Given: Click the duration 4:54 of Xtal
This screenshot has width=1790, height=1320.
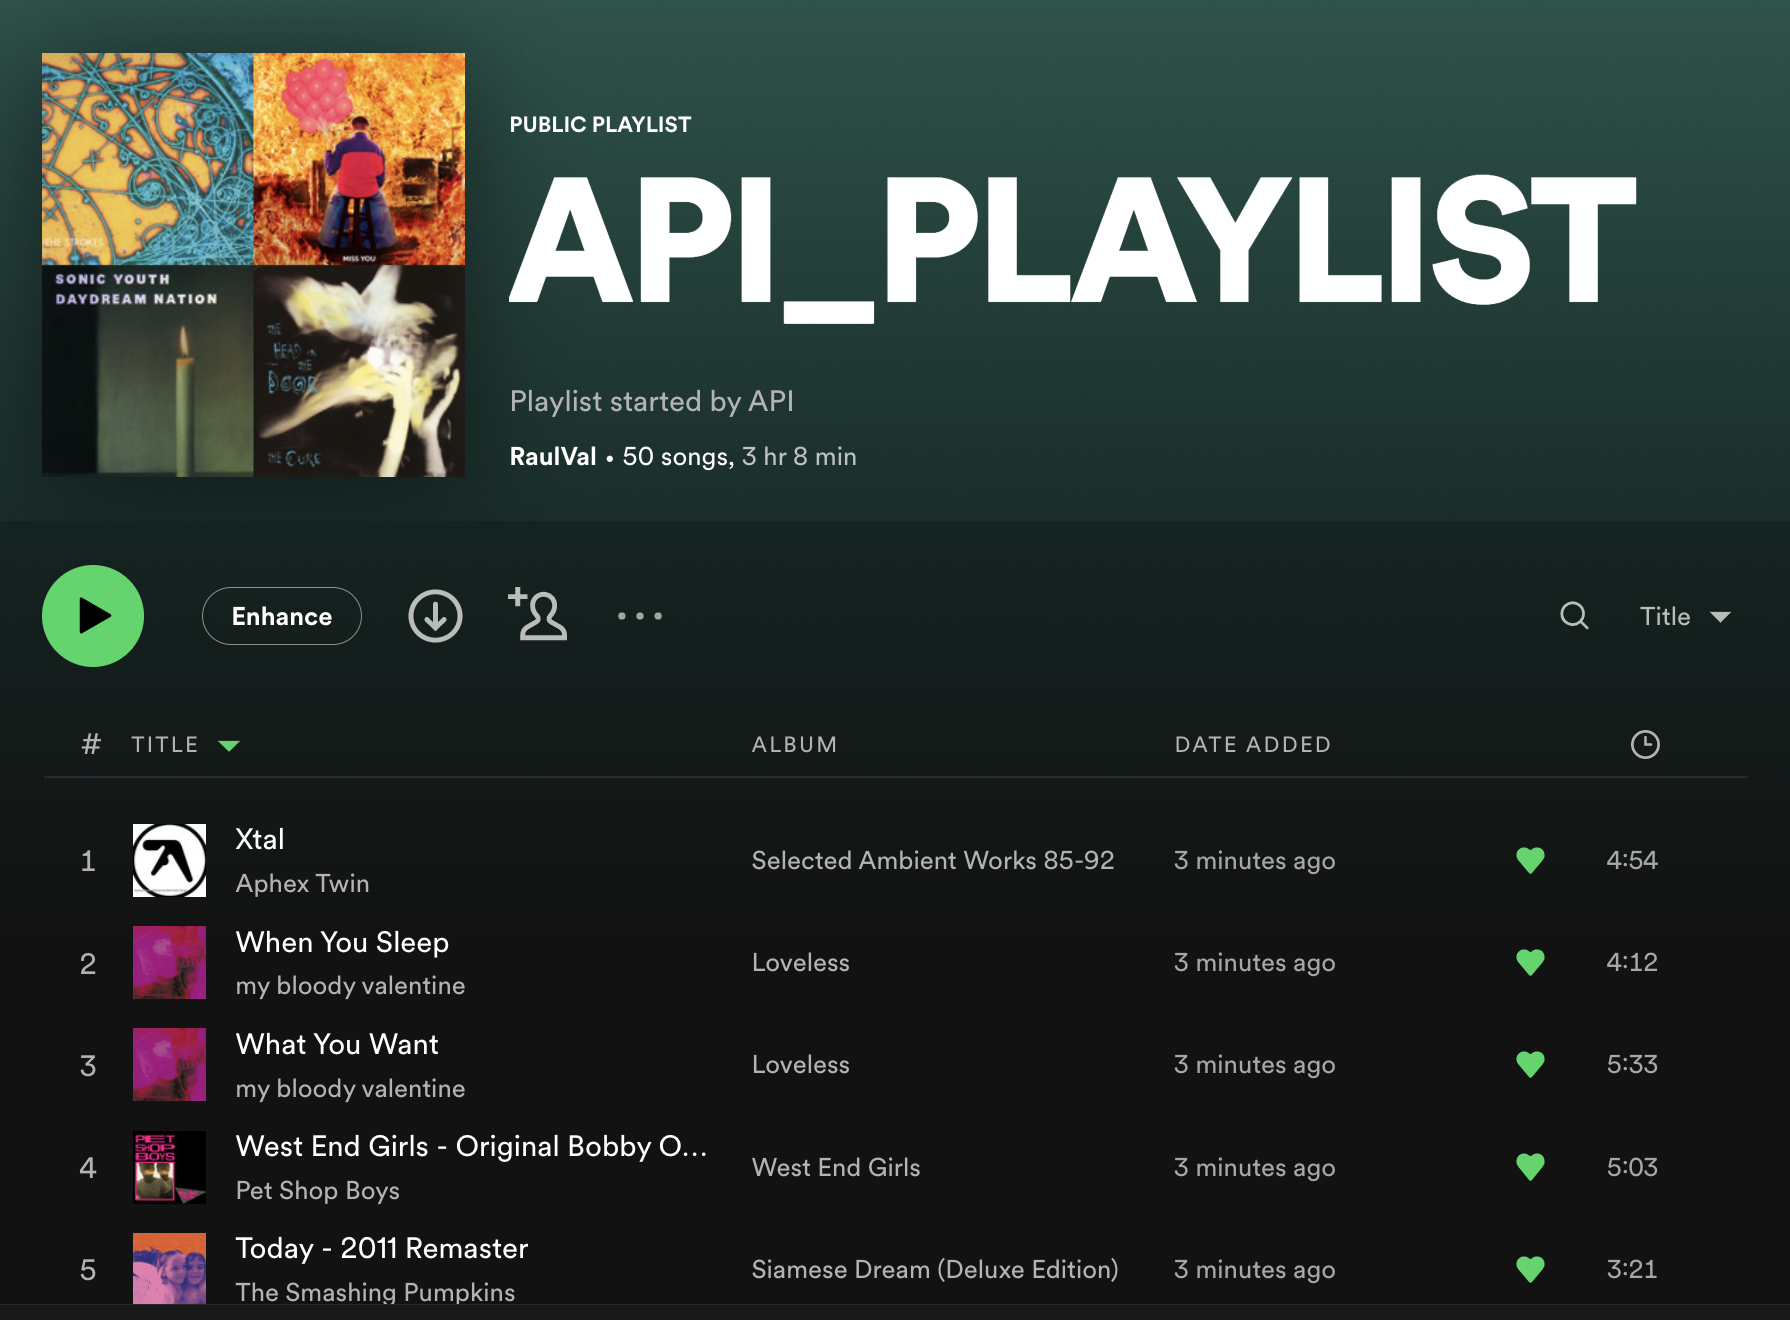Looking at the screenshot, I should pos(1632,860).
